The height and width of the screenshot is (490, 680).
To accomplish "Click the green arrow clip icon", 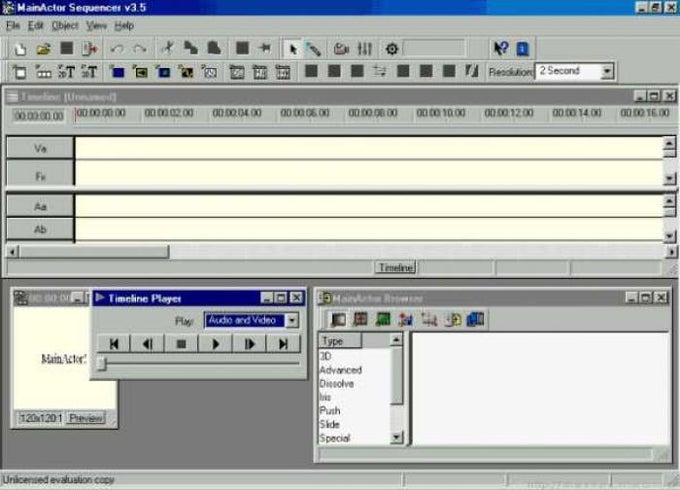I will coord(140,72).
